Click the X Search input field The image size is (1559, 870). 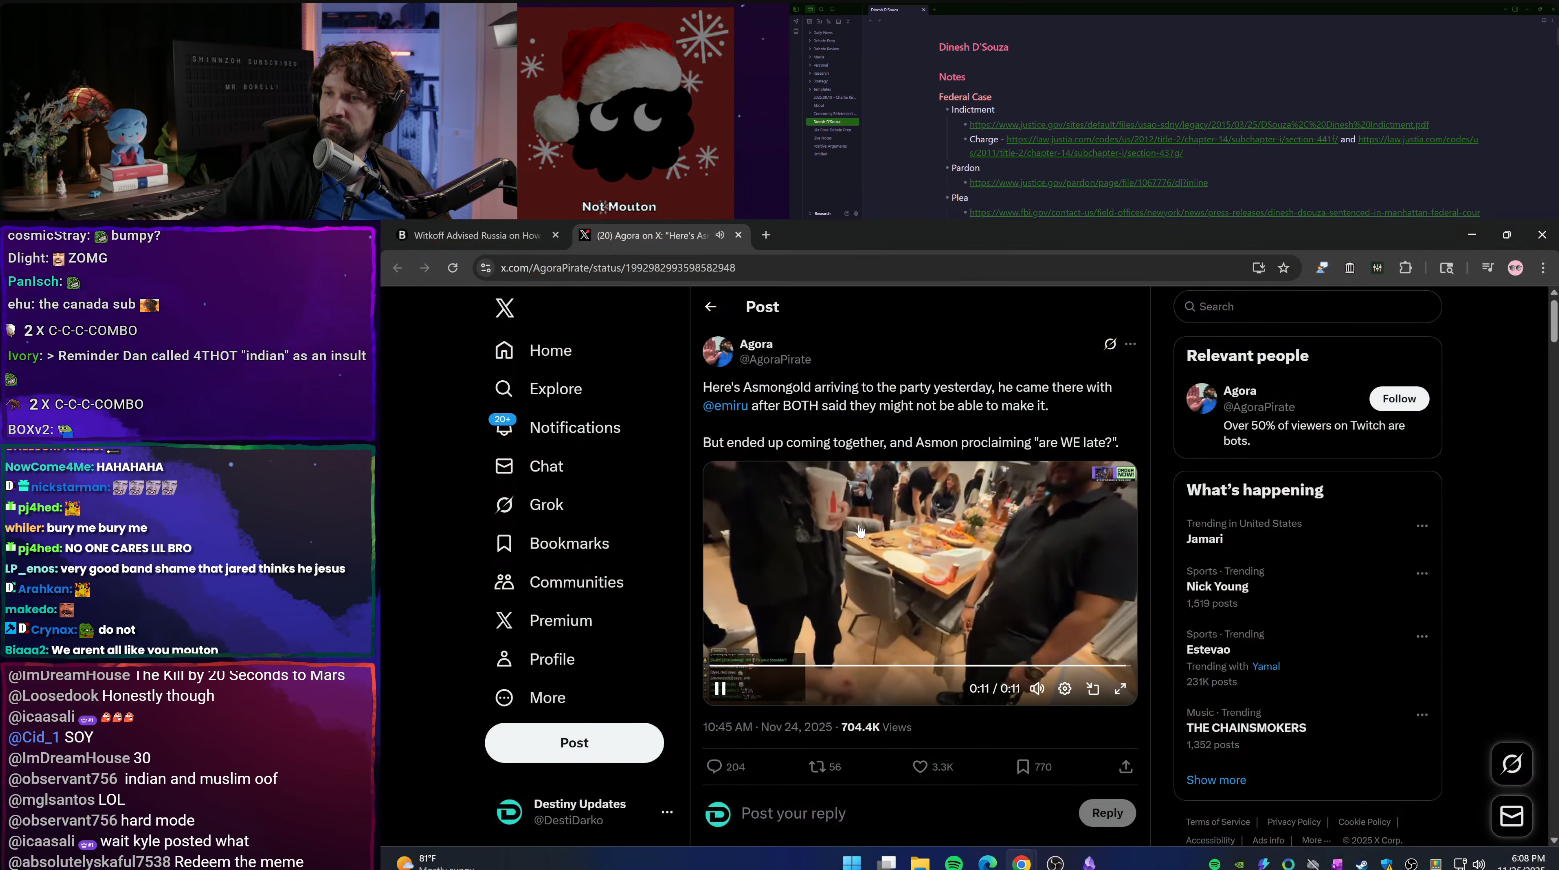pos(1307,307)
